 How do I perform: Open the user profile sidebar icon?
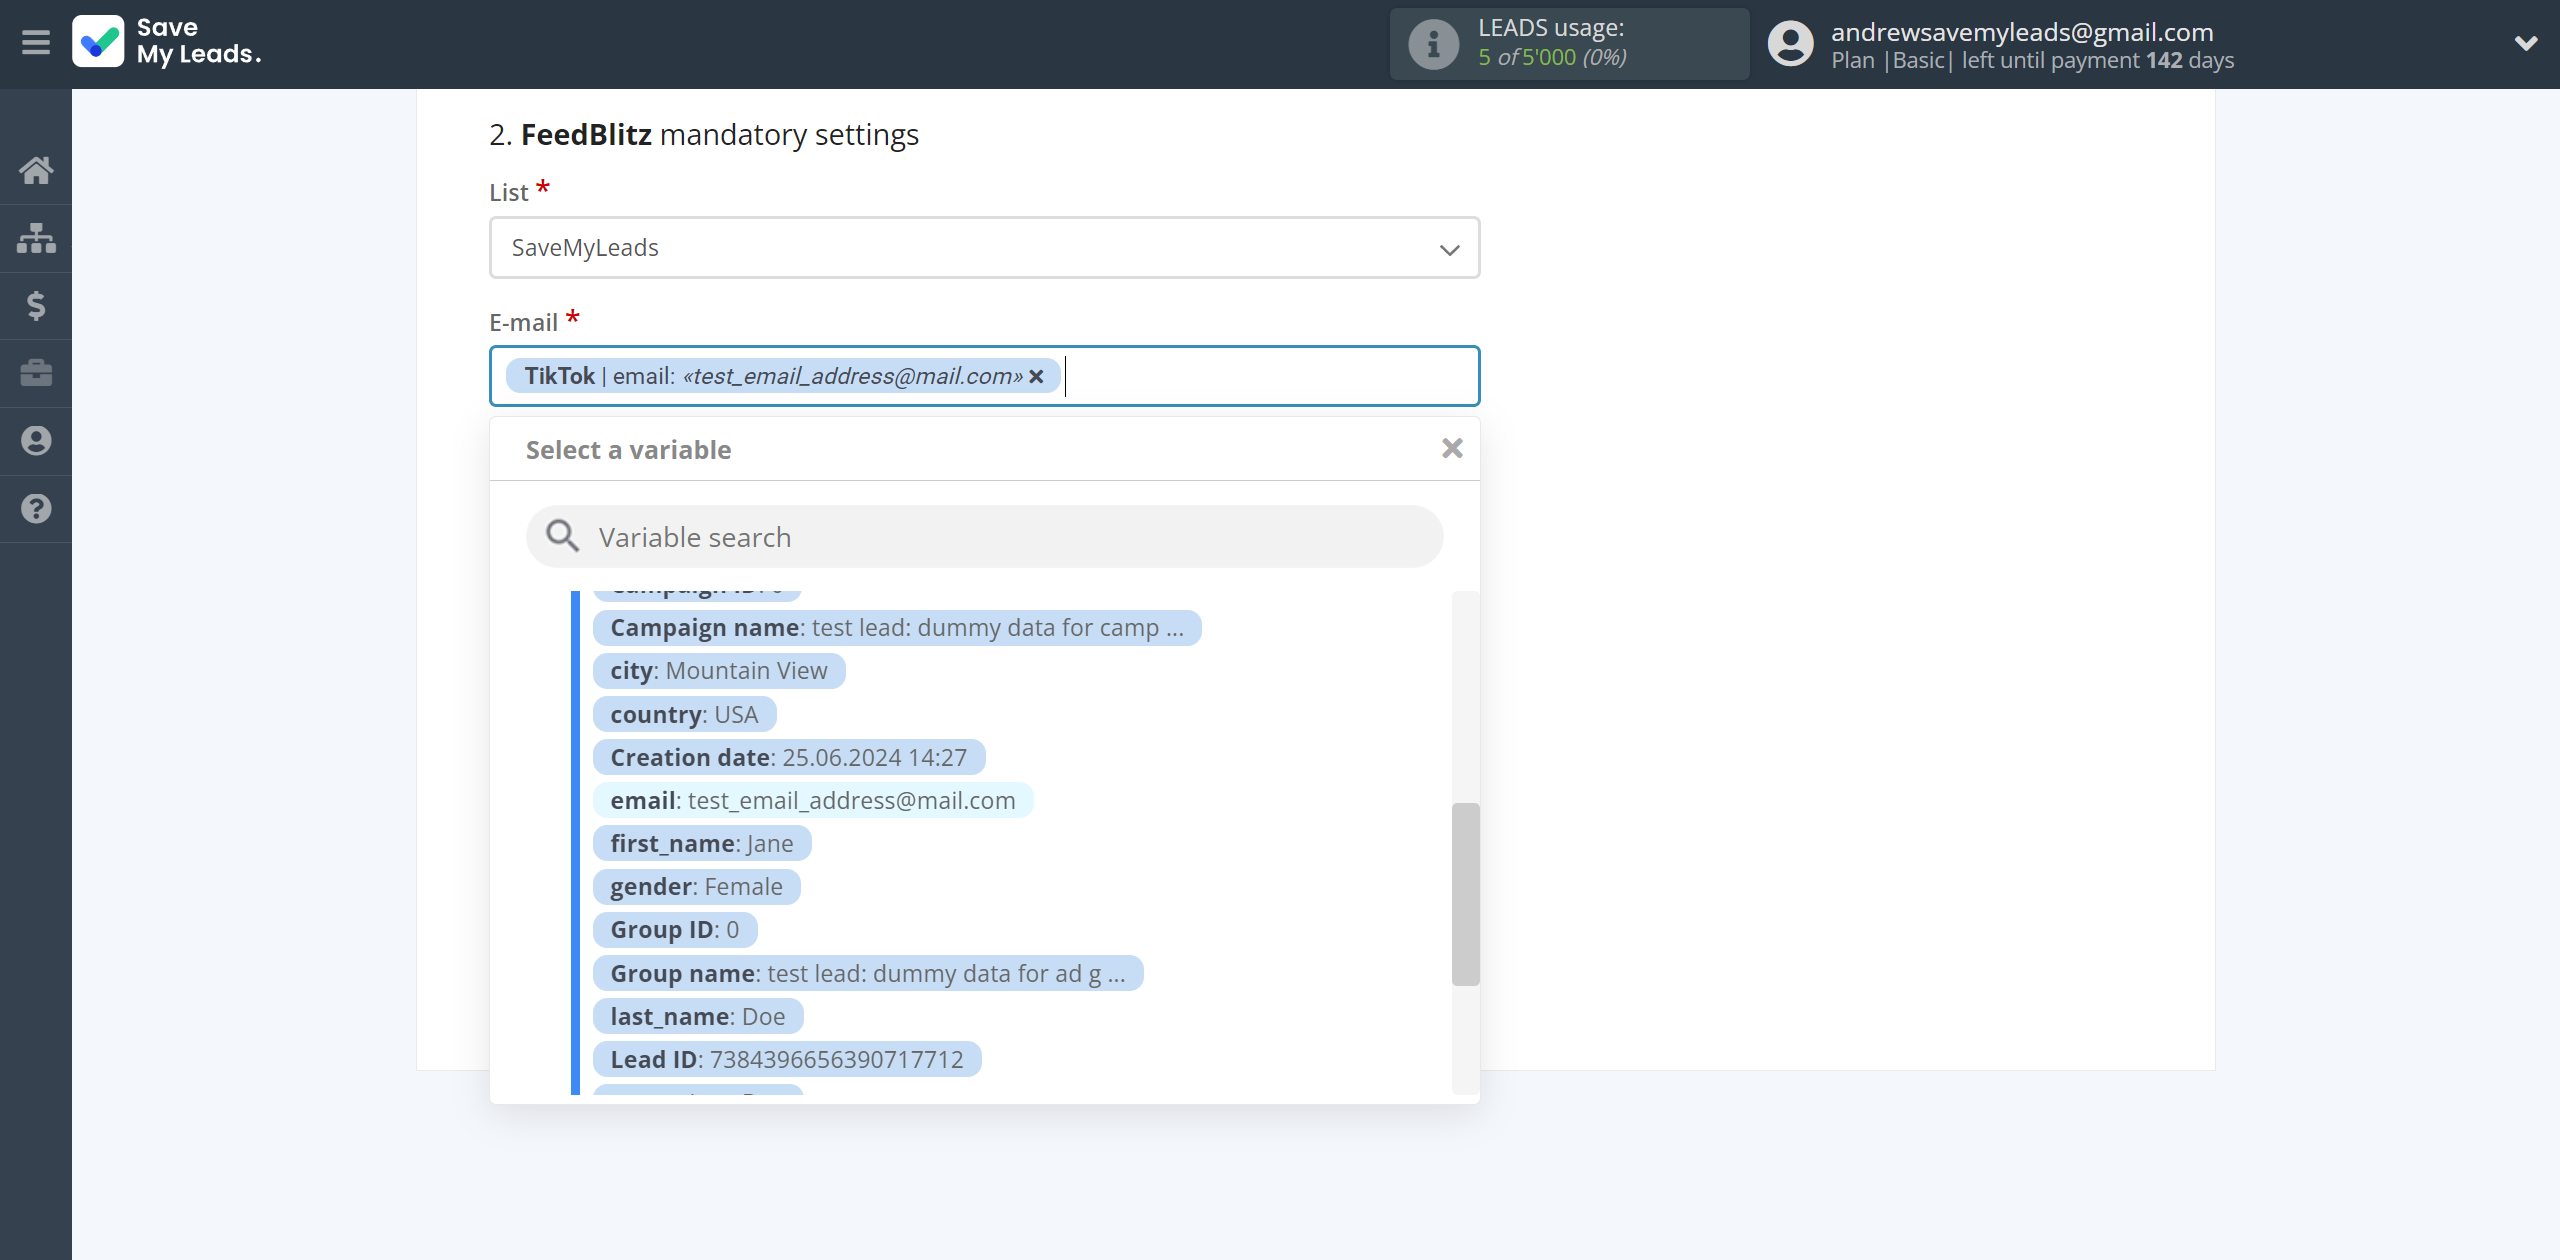coord(36,441)
